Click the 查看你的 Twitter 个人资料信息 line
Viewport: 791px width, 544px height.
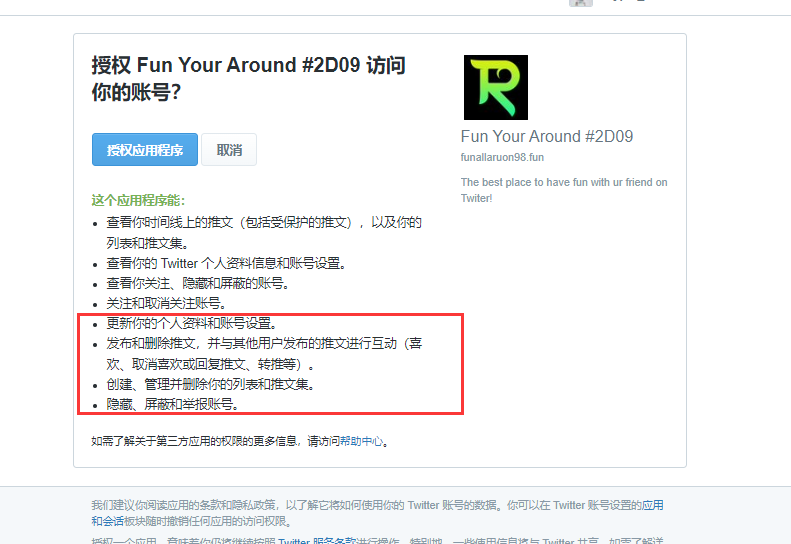(x=226, y=263)
